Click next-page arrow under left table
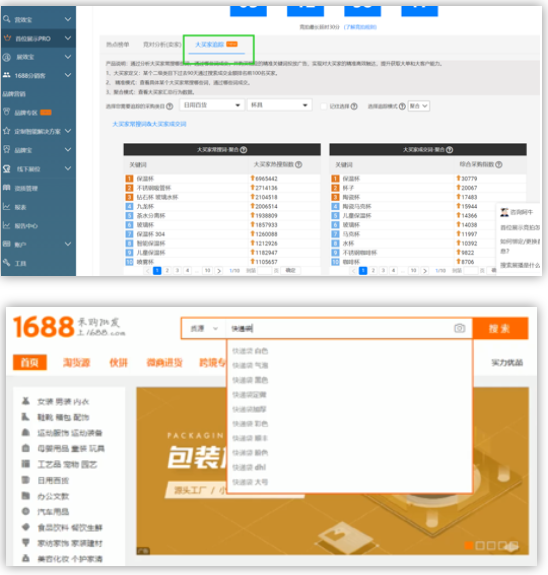This screenshot has height=575, width=548. [x=219, y=271]
